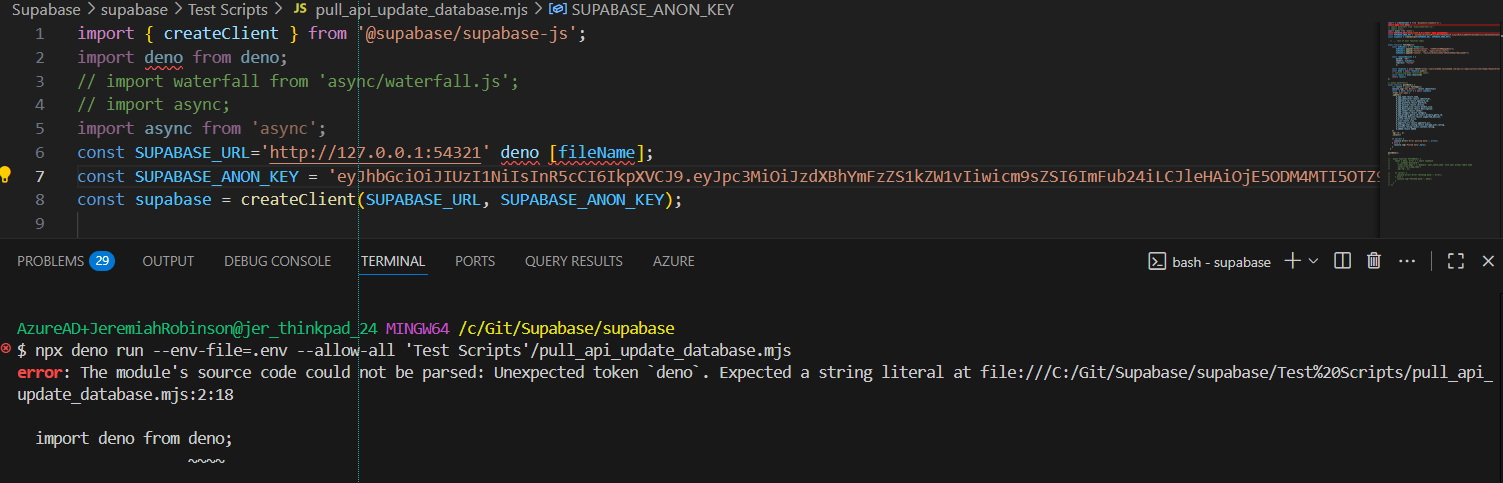Click line number 1 in the gutter

[x=39, y=34]
